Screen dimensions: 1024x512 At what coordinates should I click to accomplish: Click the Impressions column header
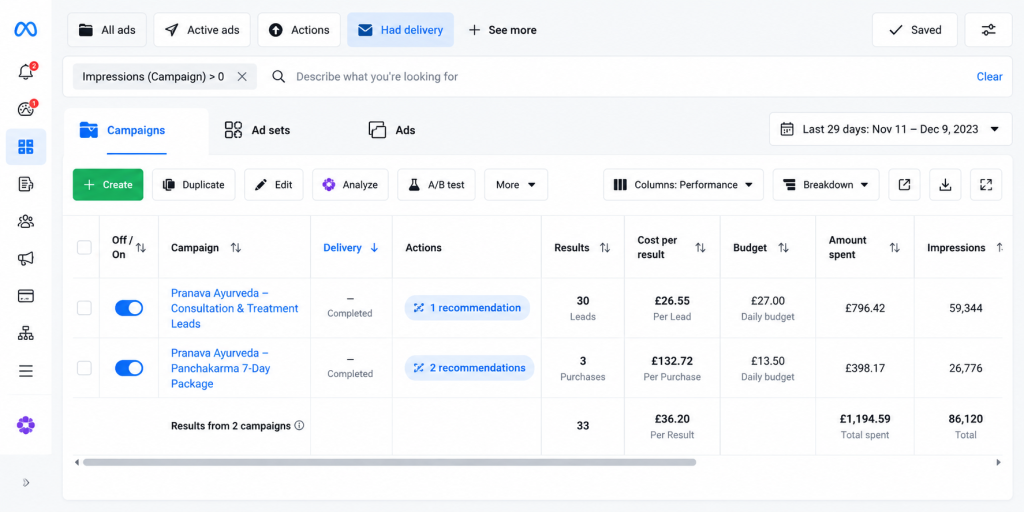coord(956,248)
